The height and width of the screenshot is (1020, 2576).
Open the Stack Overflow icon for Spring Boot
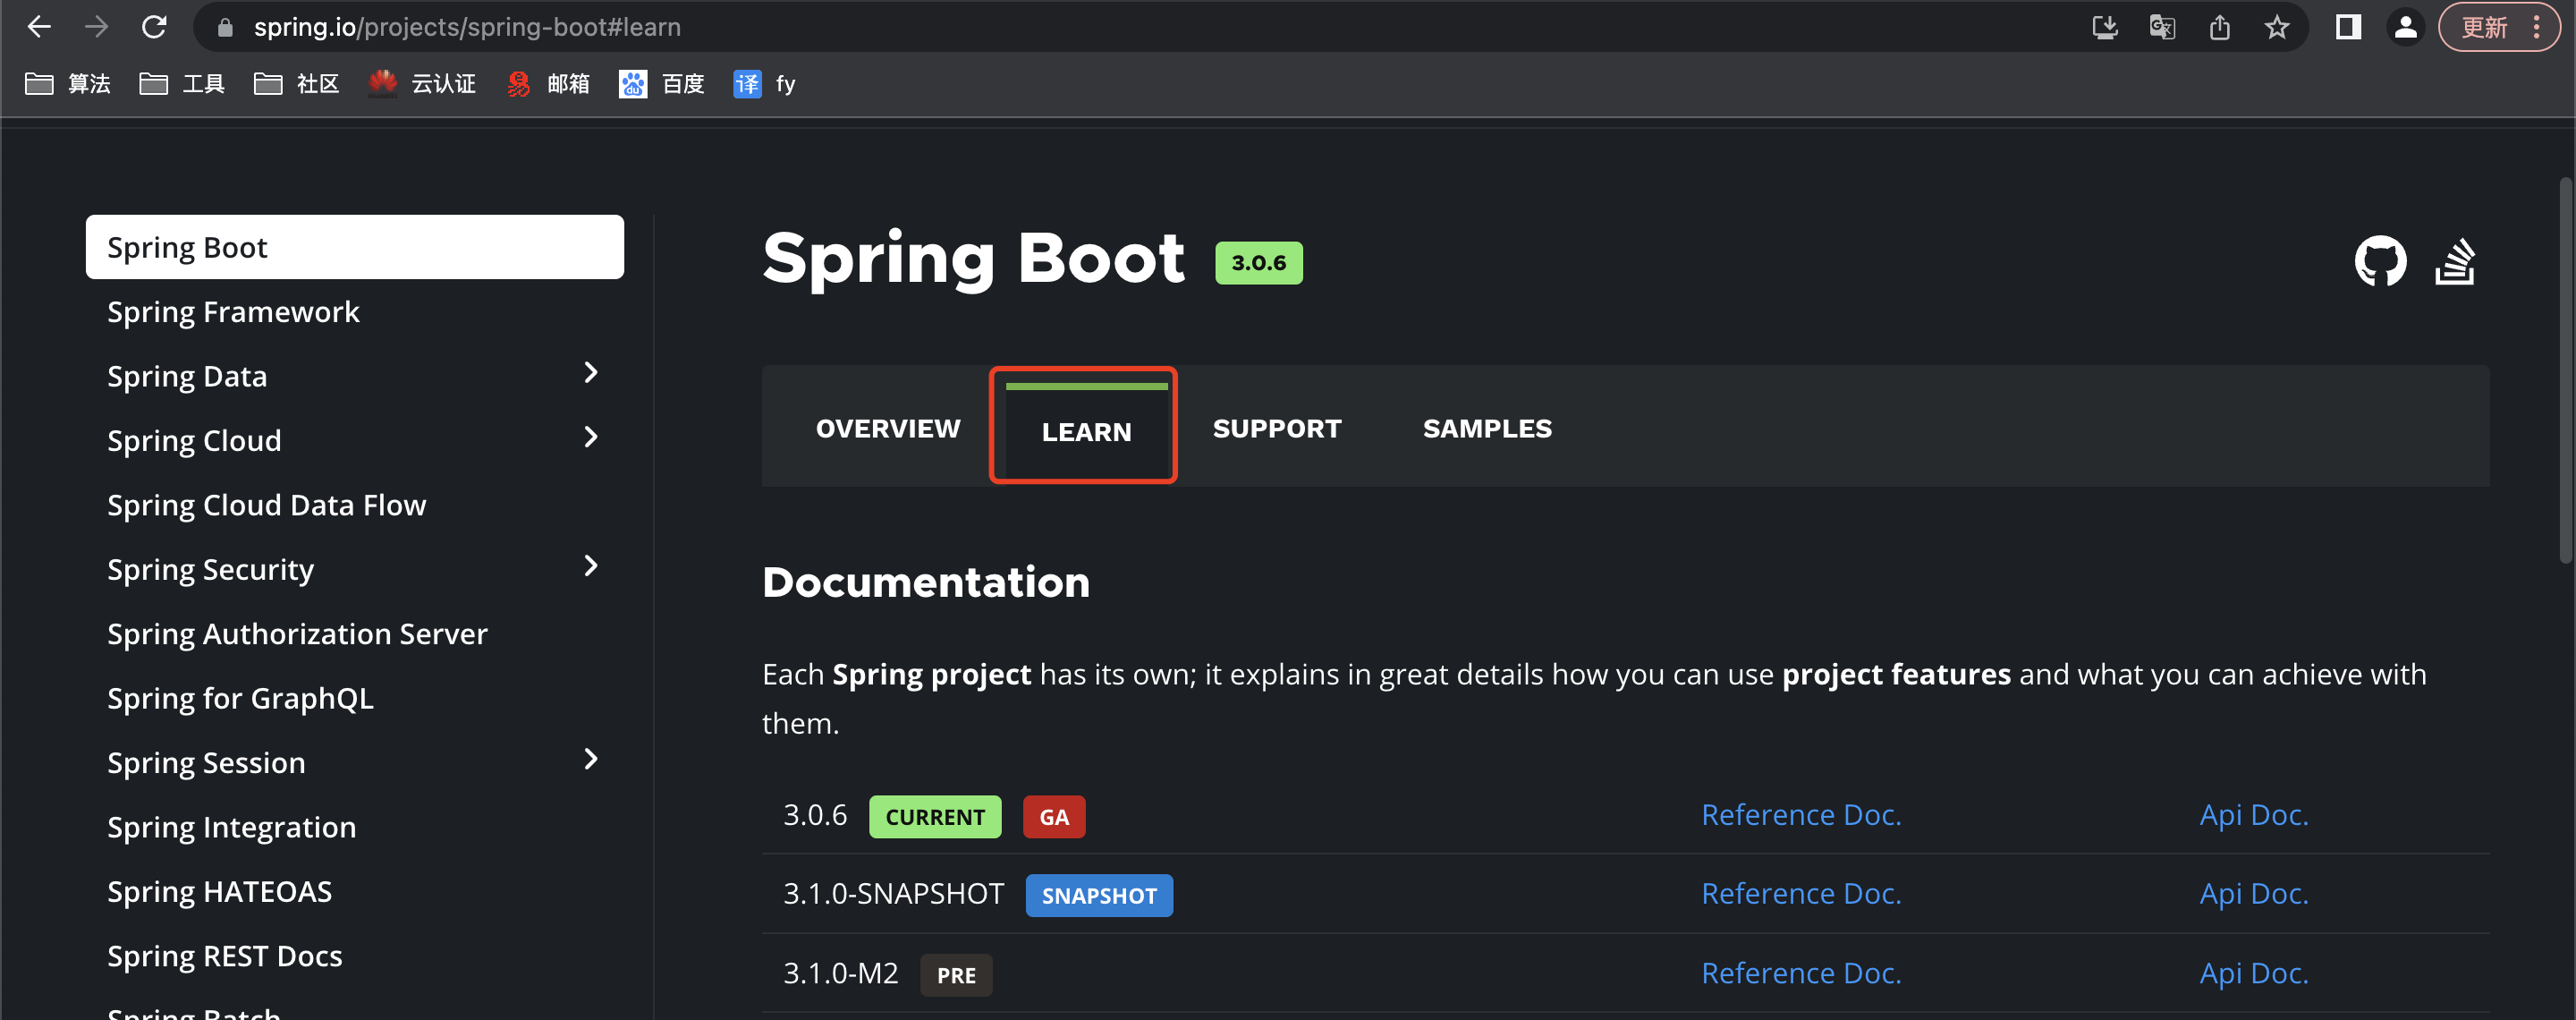2456,261
